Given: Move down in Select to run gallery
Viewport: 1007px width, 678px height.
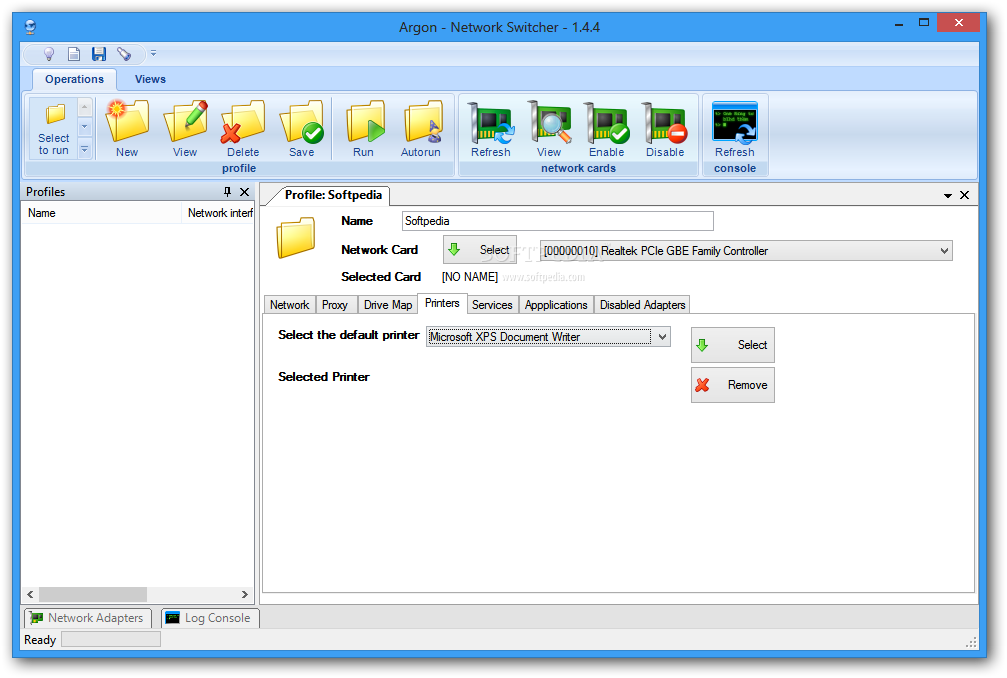Looking at the screenshot, I should [x=85, y=128].
